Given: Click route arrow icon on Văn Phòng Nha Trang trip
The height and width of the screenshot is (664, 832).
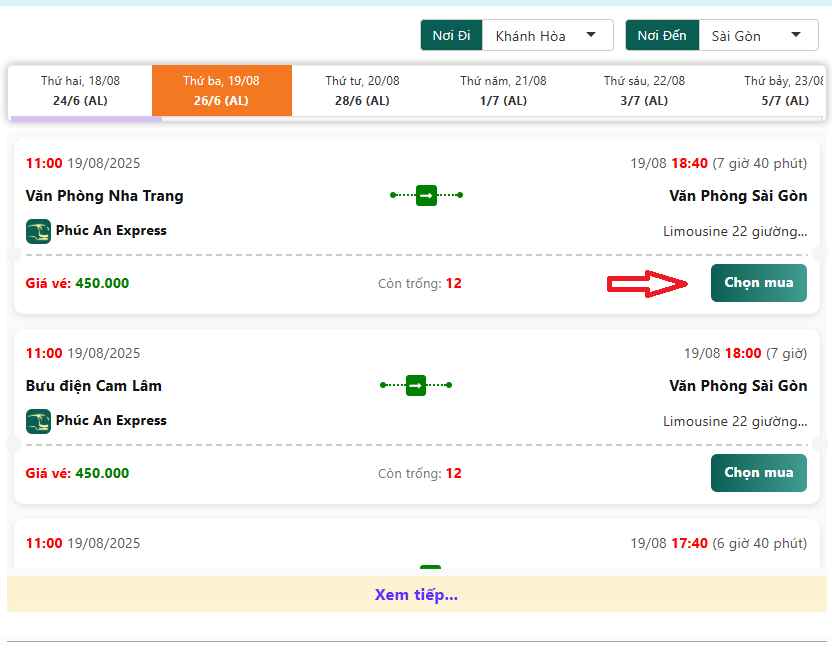Looking at the screenshot, I should click(426, 195).
